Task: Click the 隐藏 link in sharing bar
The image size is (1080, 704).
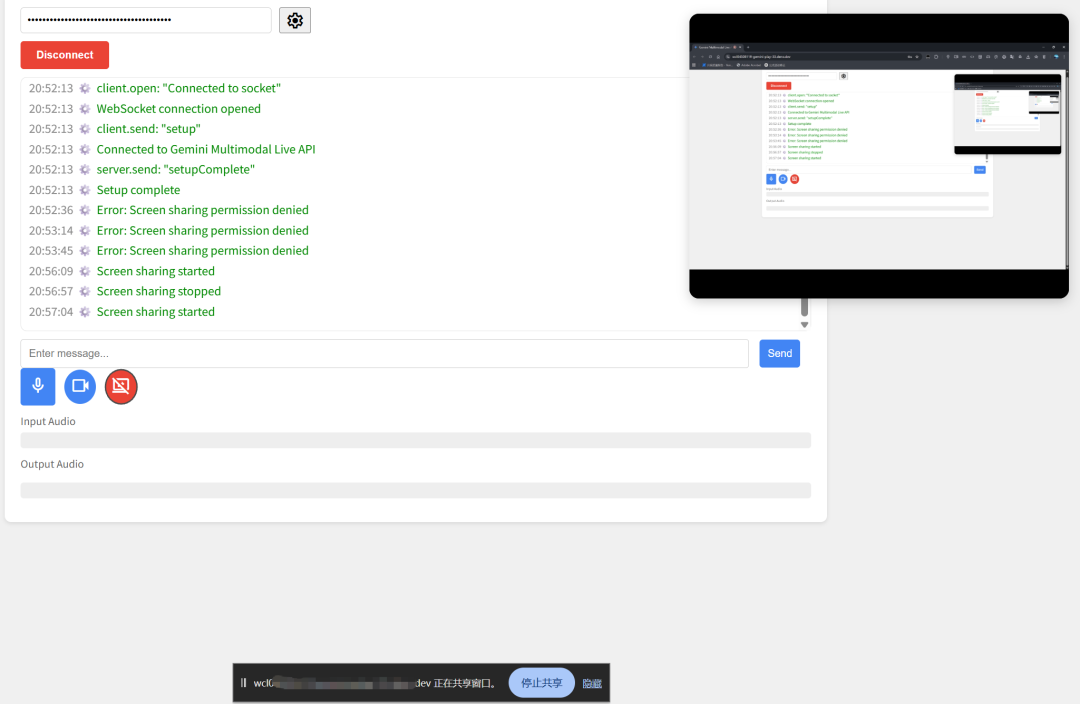Action: (x=592, y=684)
